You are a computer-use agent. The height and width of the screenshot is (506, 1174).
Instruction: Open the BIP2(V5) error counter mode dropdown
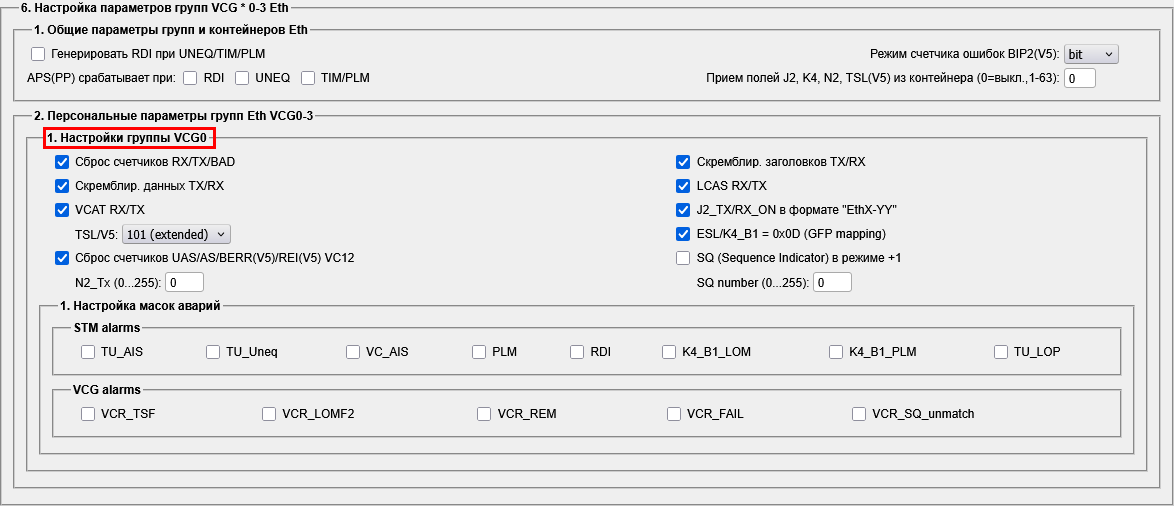click(x=1090, y=54)
